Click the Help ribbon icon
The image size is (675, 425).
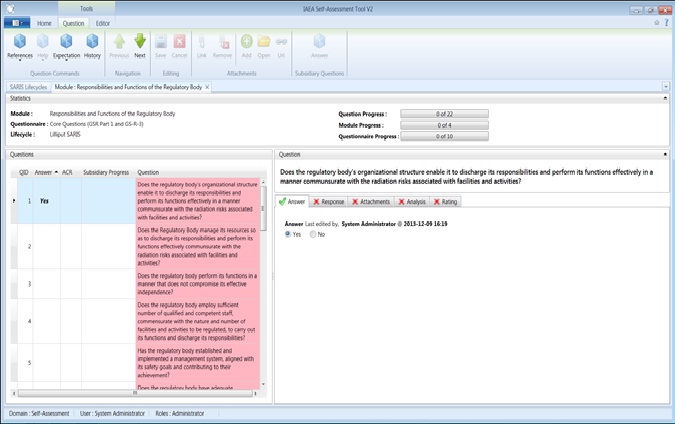[43, 46]
